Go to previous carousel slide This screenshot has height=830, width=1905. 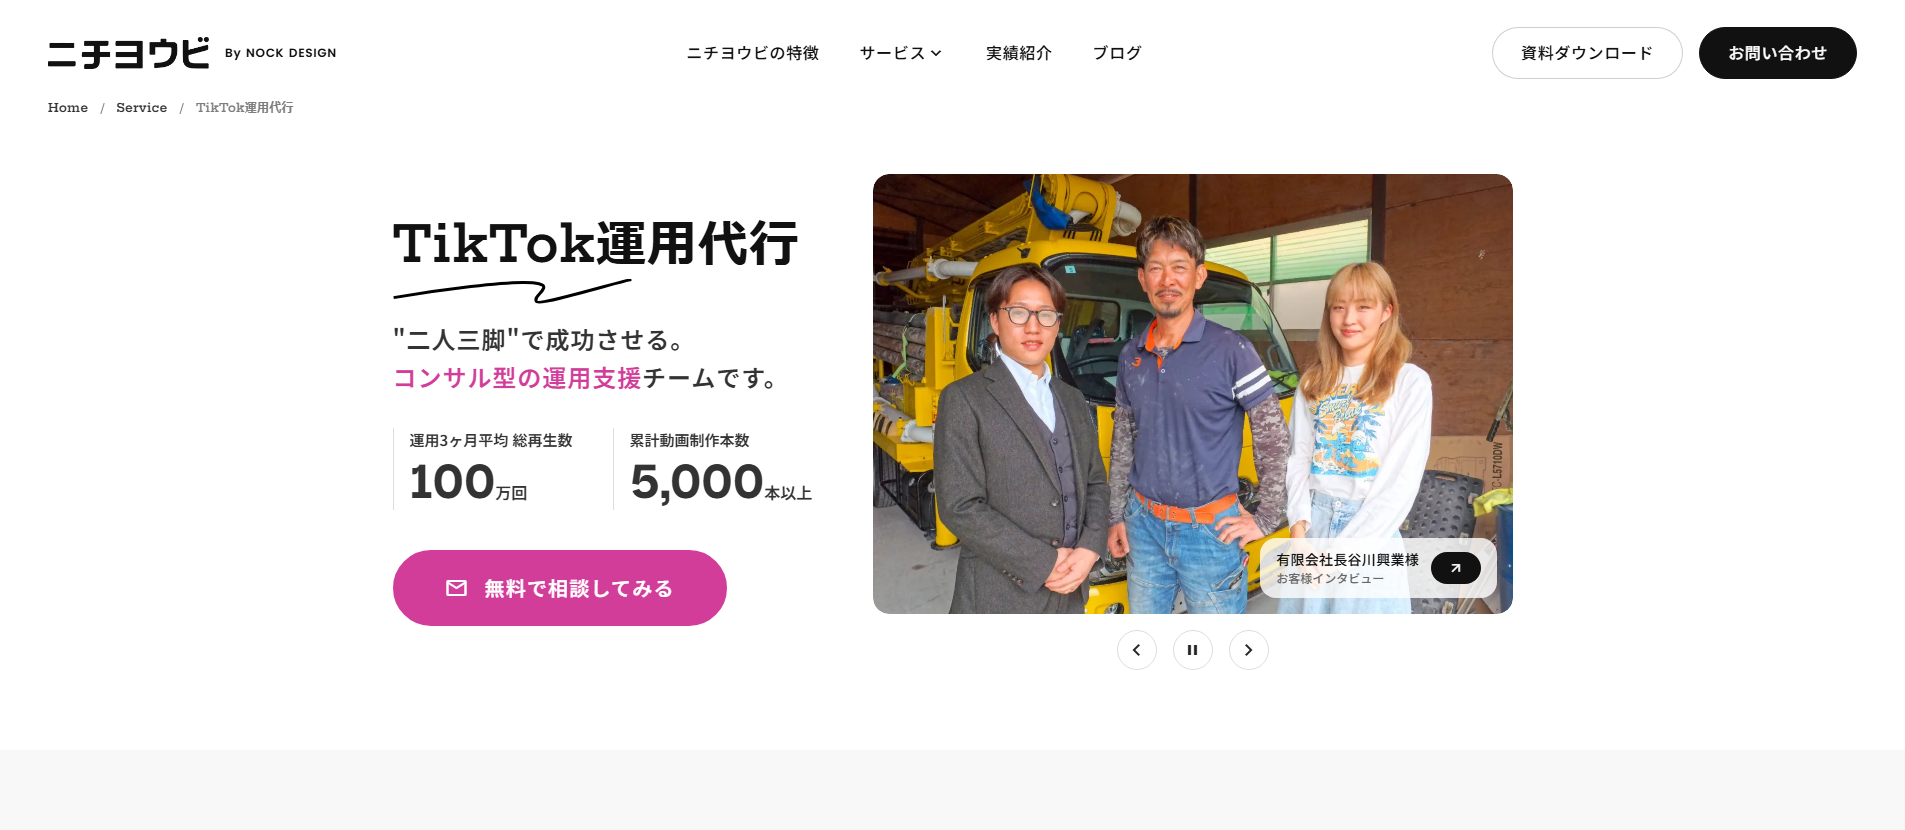click(1137, 650)
